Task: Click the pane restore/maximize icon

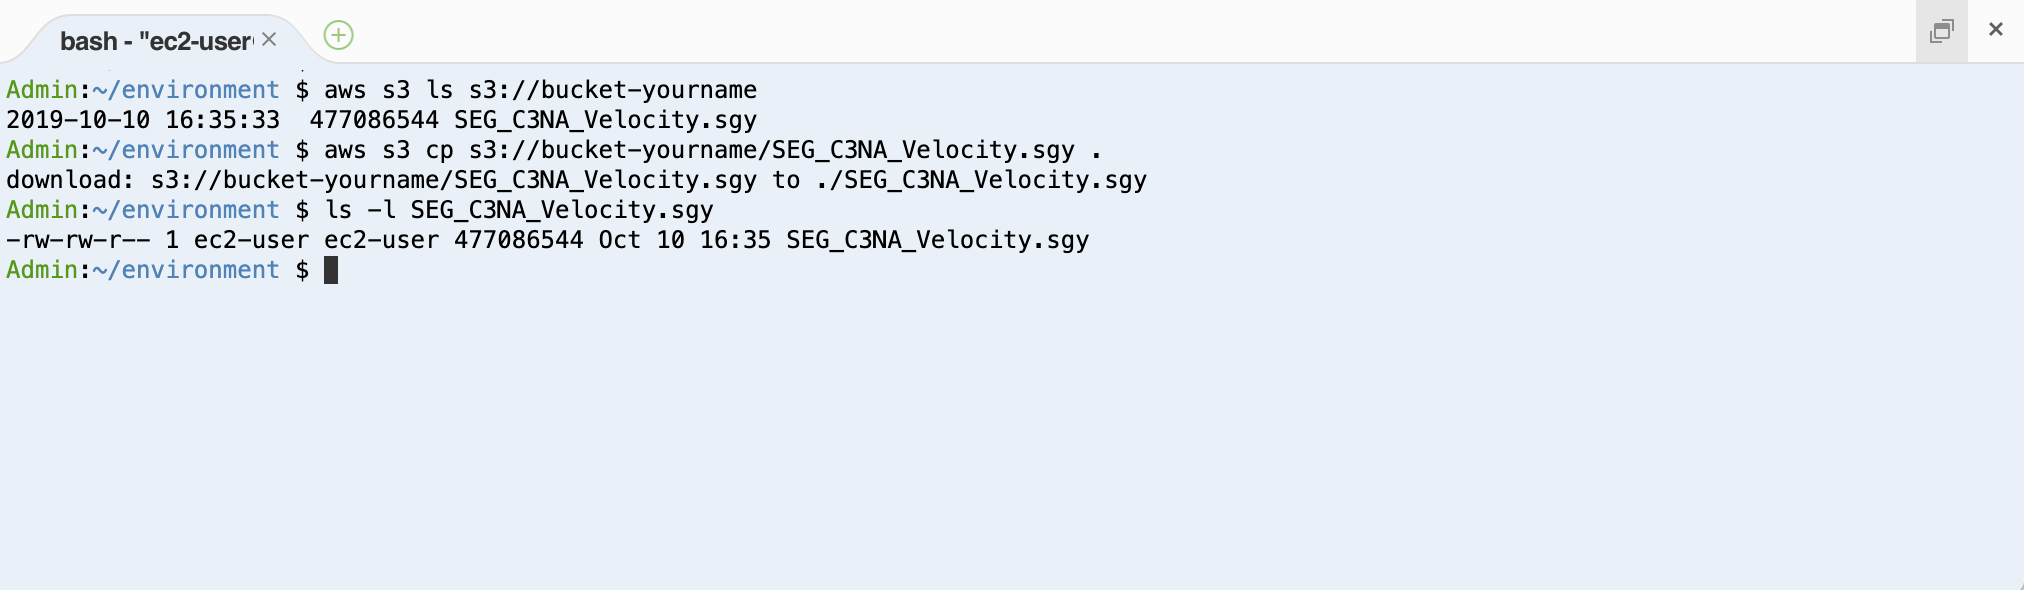Action: (1942, 31)
